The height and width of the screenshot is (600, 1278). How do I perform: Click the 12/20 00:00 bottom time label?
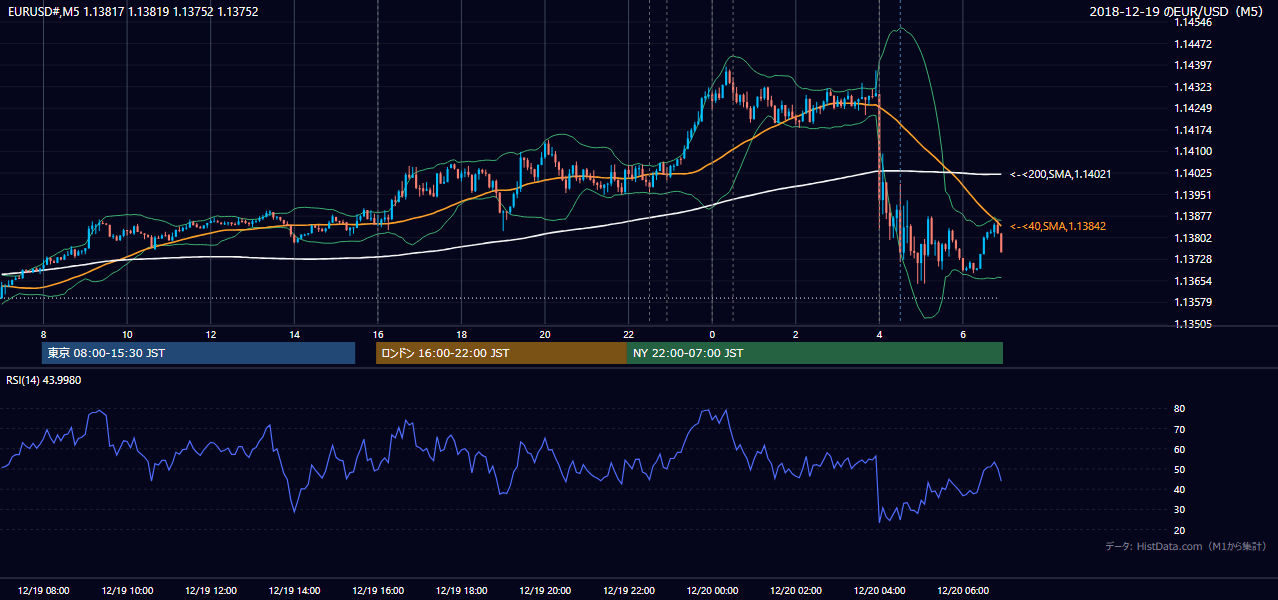712,591
